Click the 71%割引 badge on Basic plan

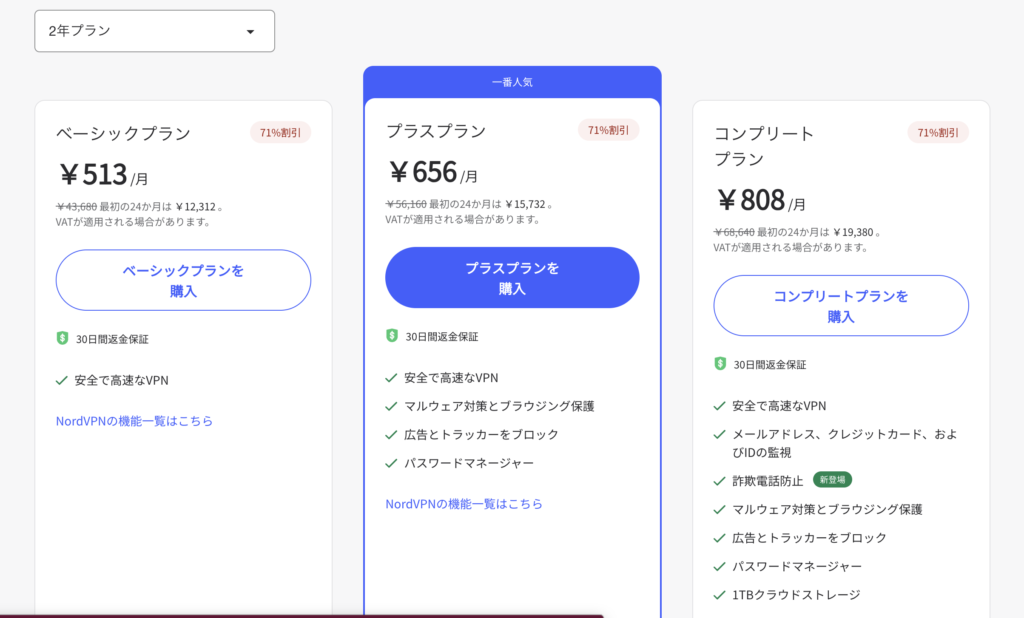click(x=280, y=131)
